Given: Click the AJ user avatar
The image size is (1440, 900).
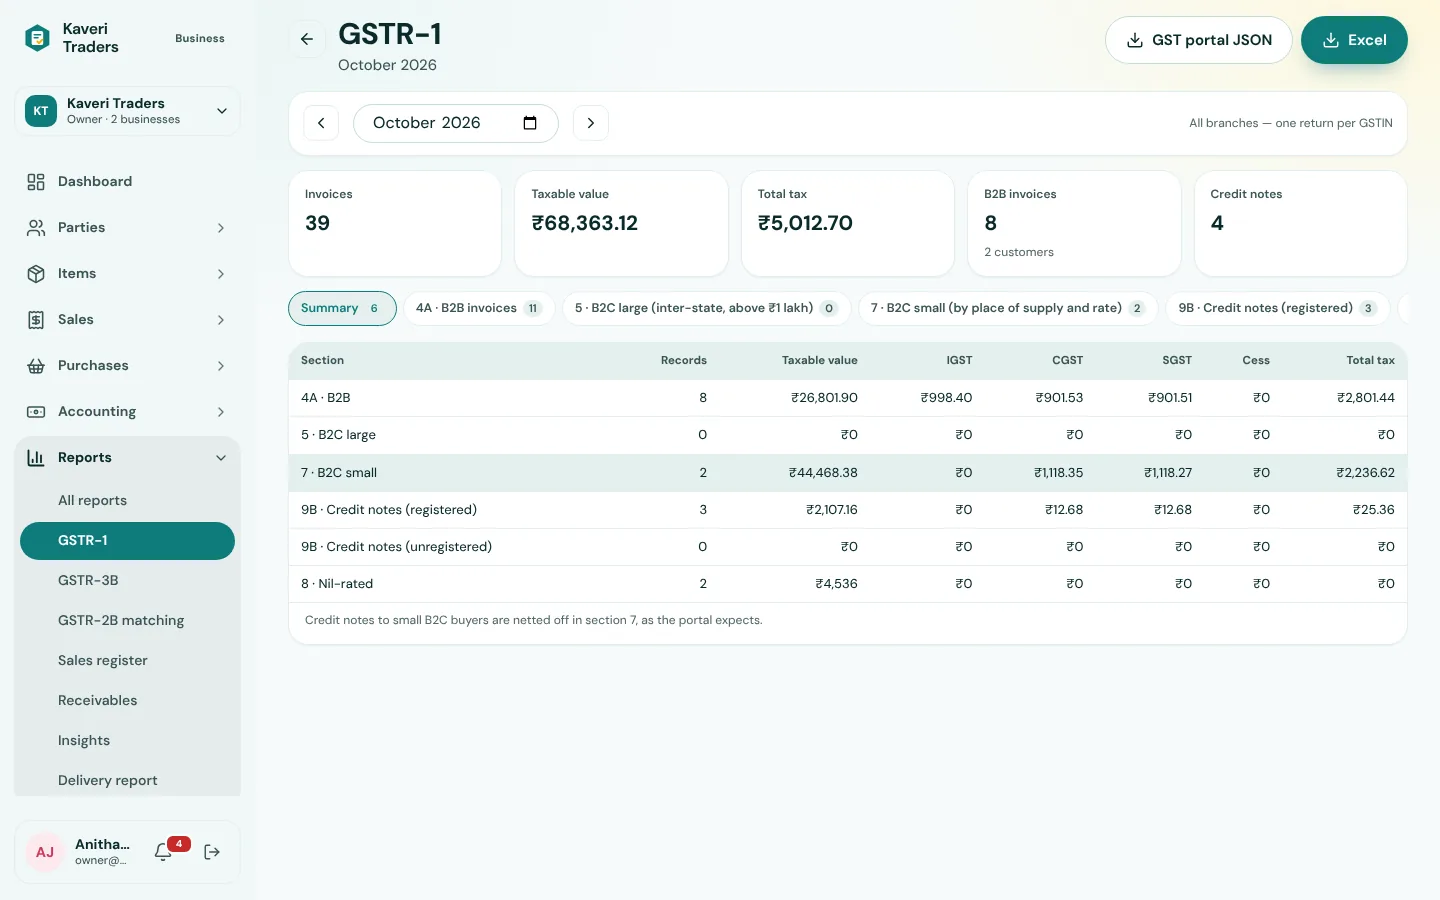Looking at the screenshot, I should point(45,852).
